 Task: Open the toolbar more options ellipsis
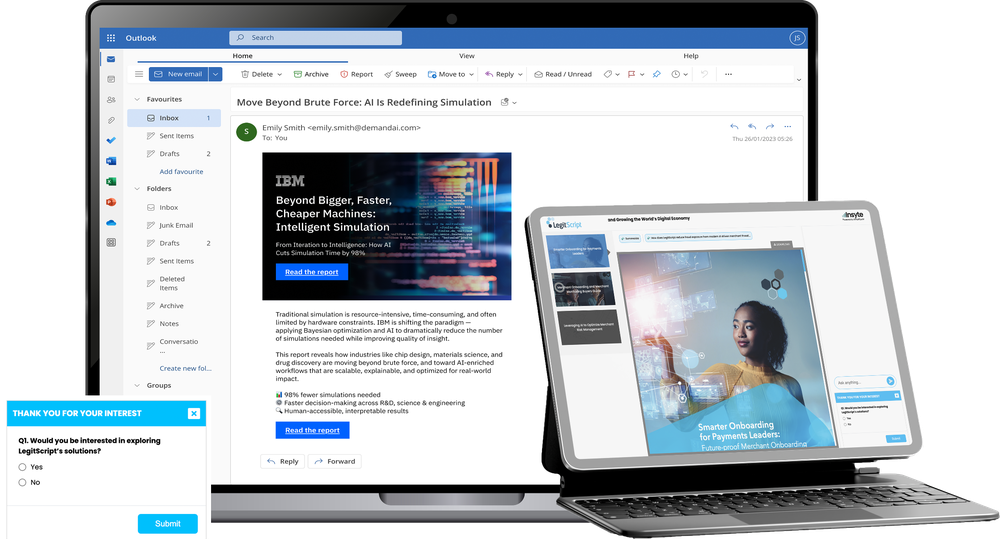click(728, 74)
